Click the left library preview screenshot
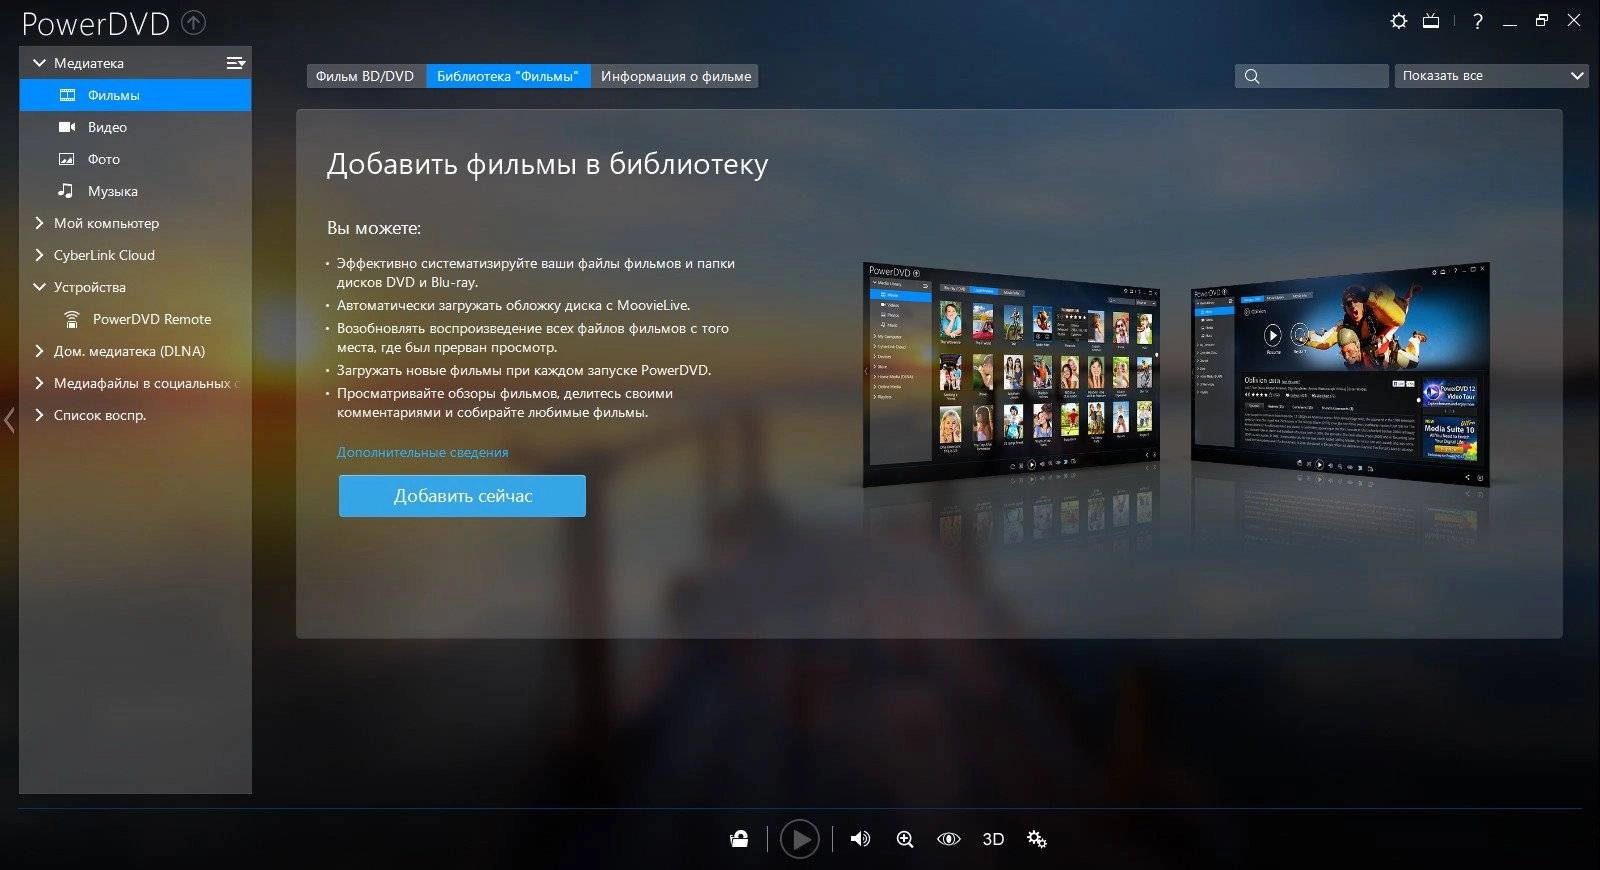1600x870 pixels. click(1011, 374)
